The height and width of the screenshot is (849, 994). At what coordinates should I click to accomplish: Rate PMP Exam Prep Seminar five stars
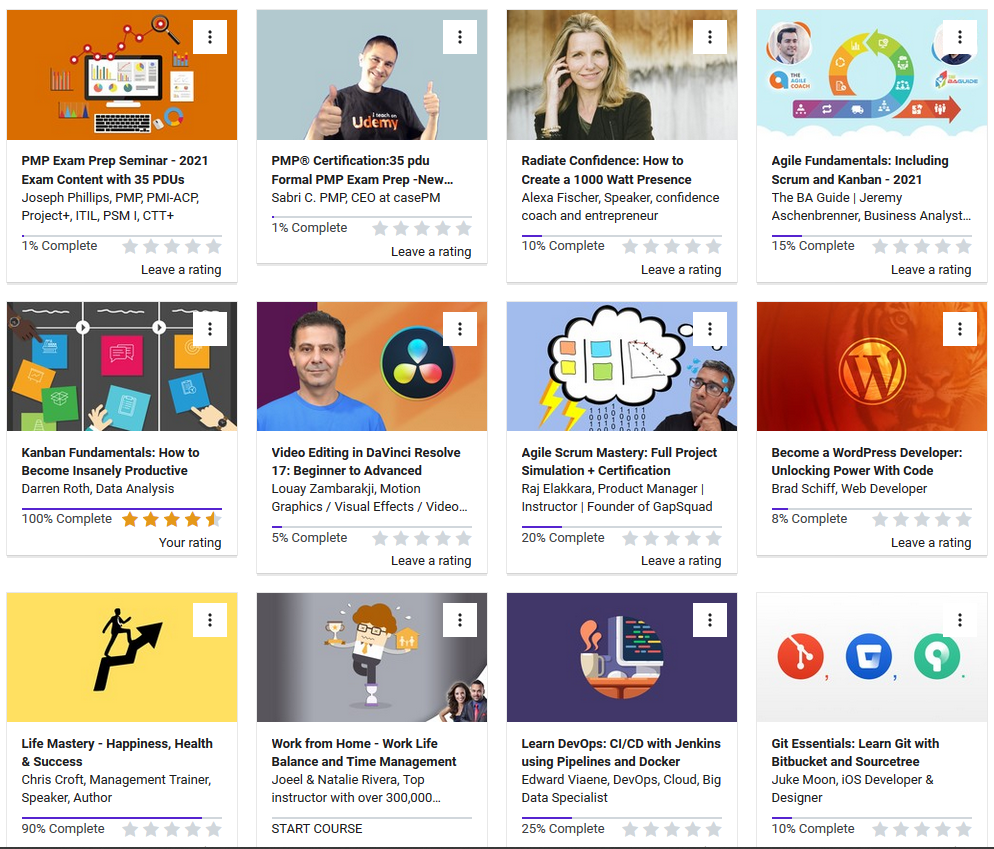pyautogui.click(x=213, y=246)
